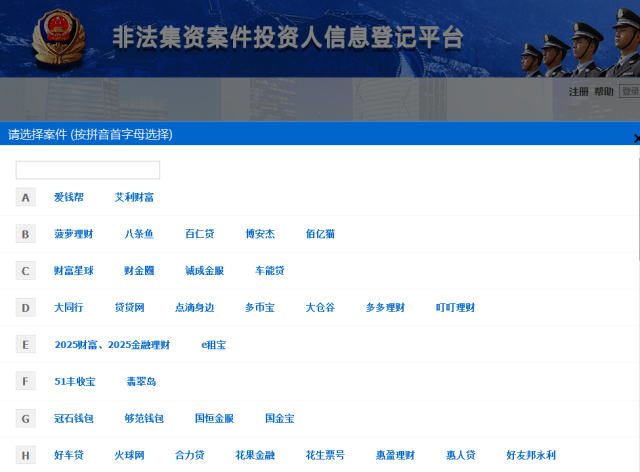Image resolution: width=640 pixels, height=472 pixels.
Task: Choose the 菠萝理财 case
Action: pos(74,234)
